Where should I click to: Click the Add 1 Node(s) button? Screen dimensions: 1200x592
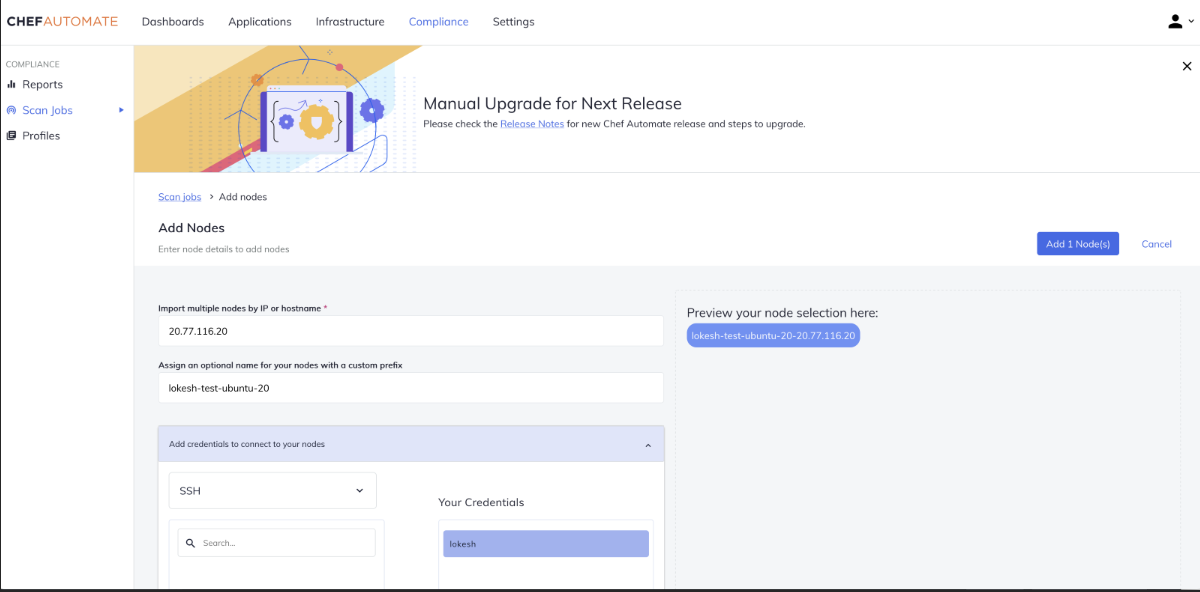(1077, 244)
